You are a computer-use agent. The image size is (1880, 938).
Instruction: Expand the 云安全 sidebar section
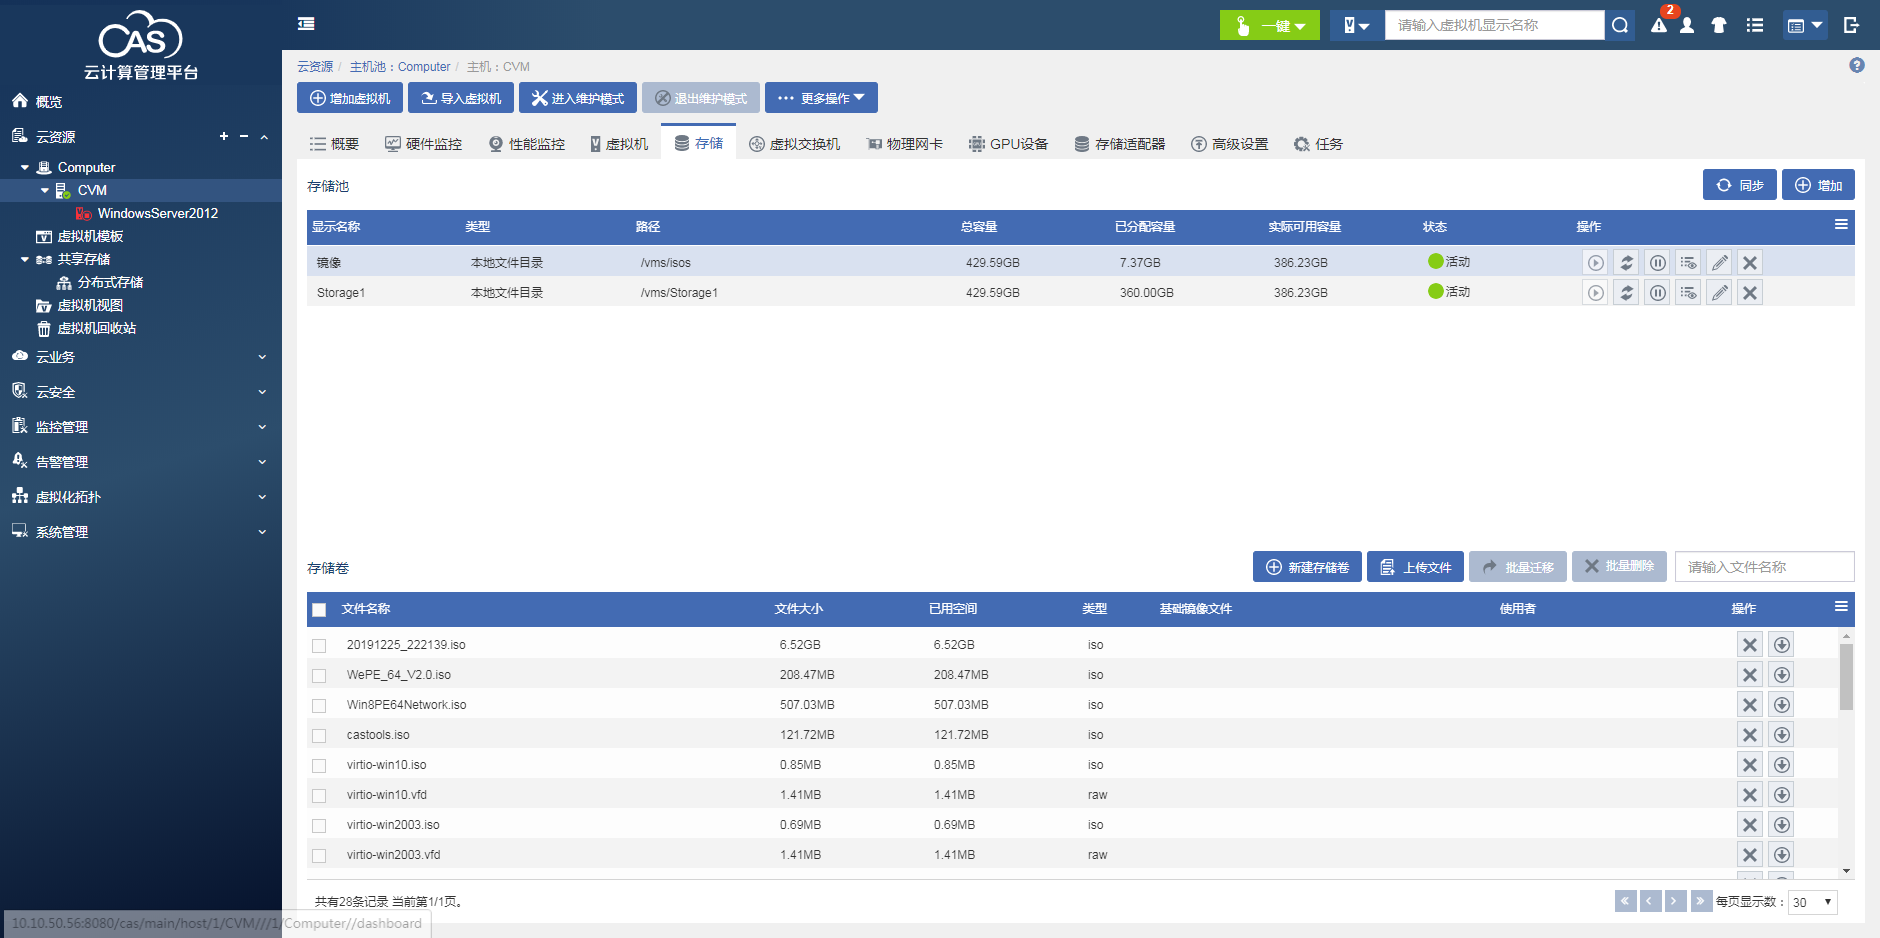(x=140, y=392)
